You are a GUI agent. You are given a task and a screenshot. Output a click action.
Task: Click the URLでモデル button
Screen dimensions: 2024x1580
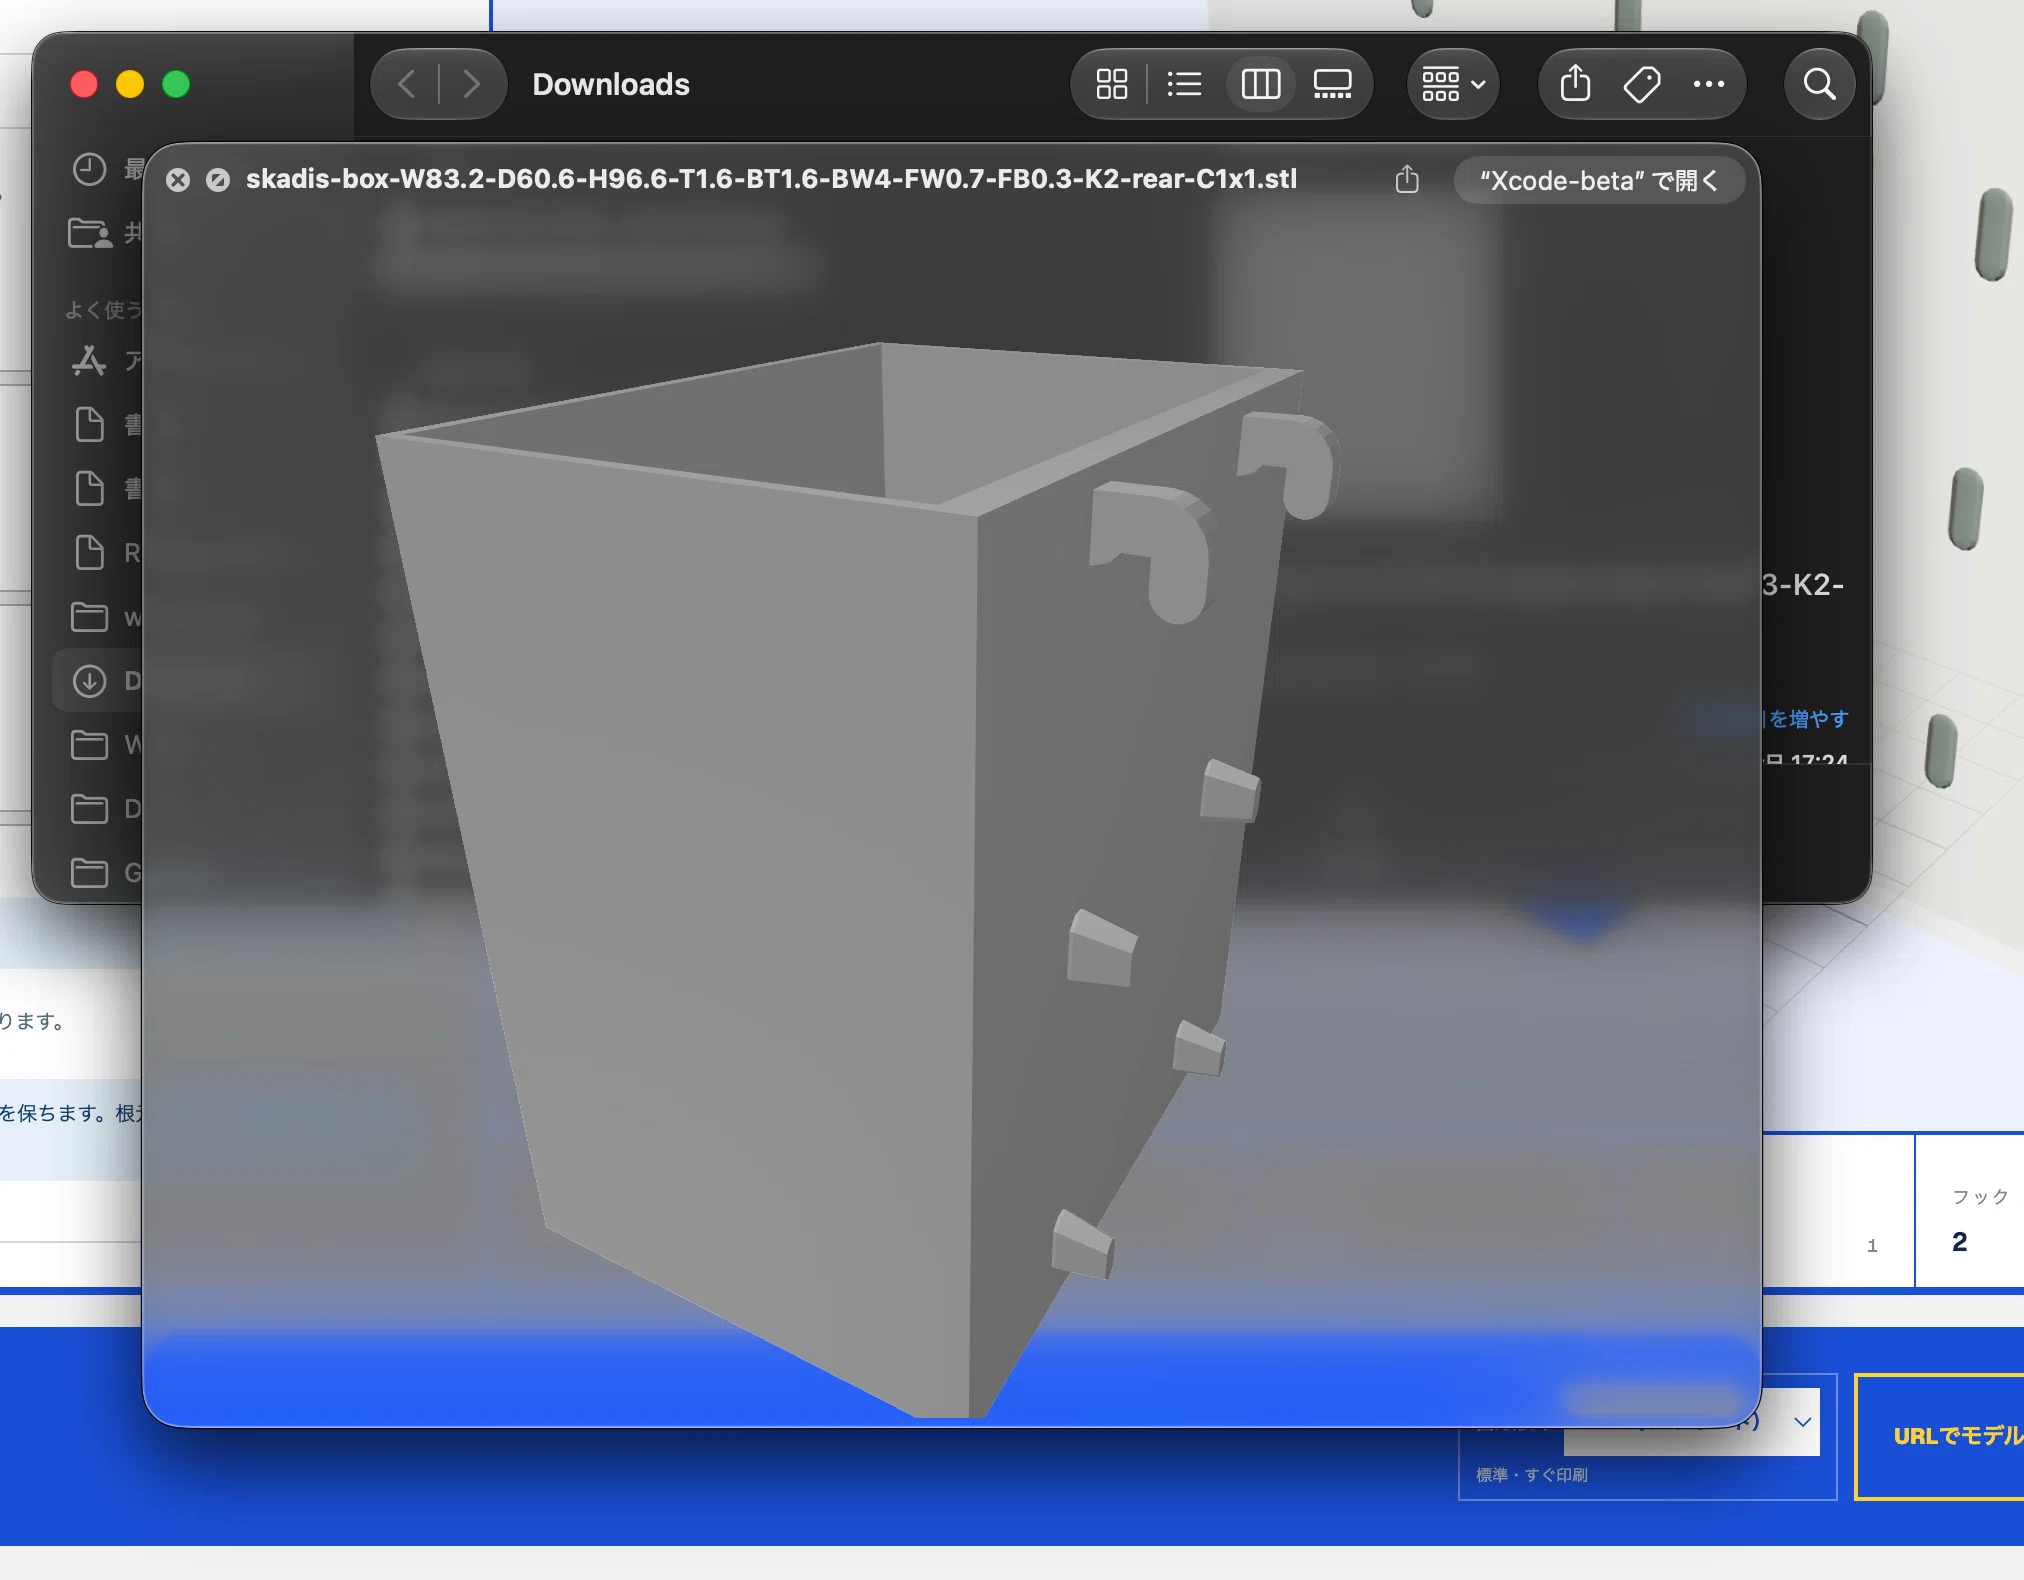pos(1939,1436)
